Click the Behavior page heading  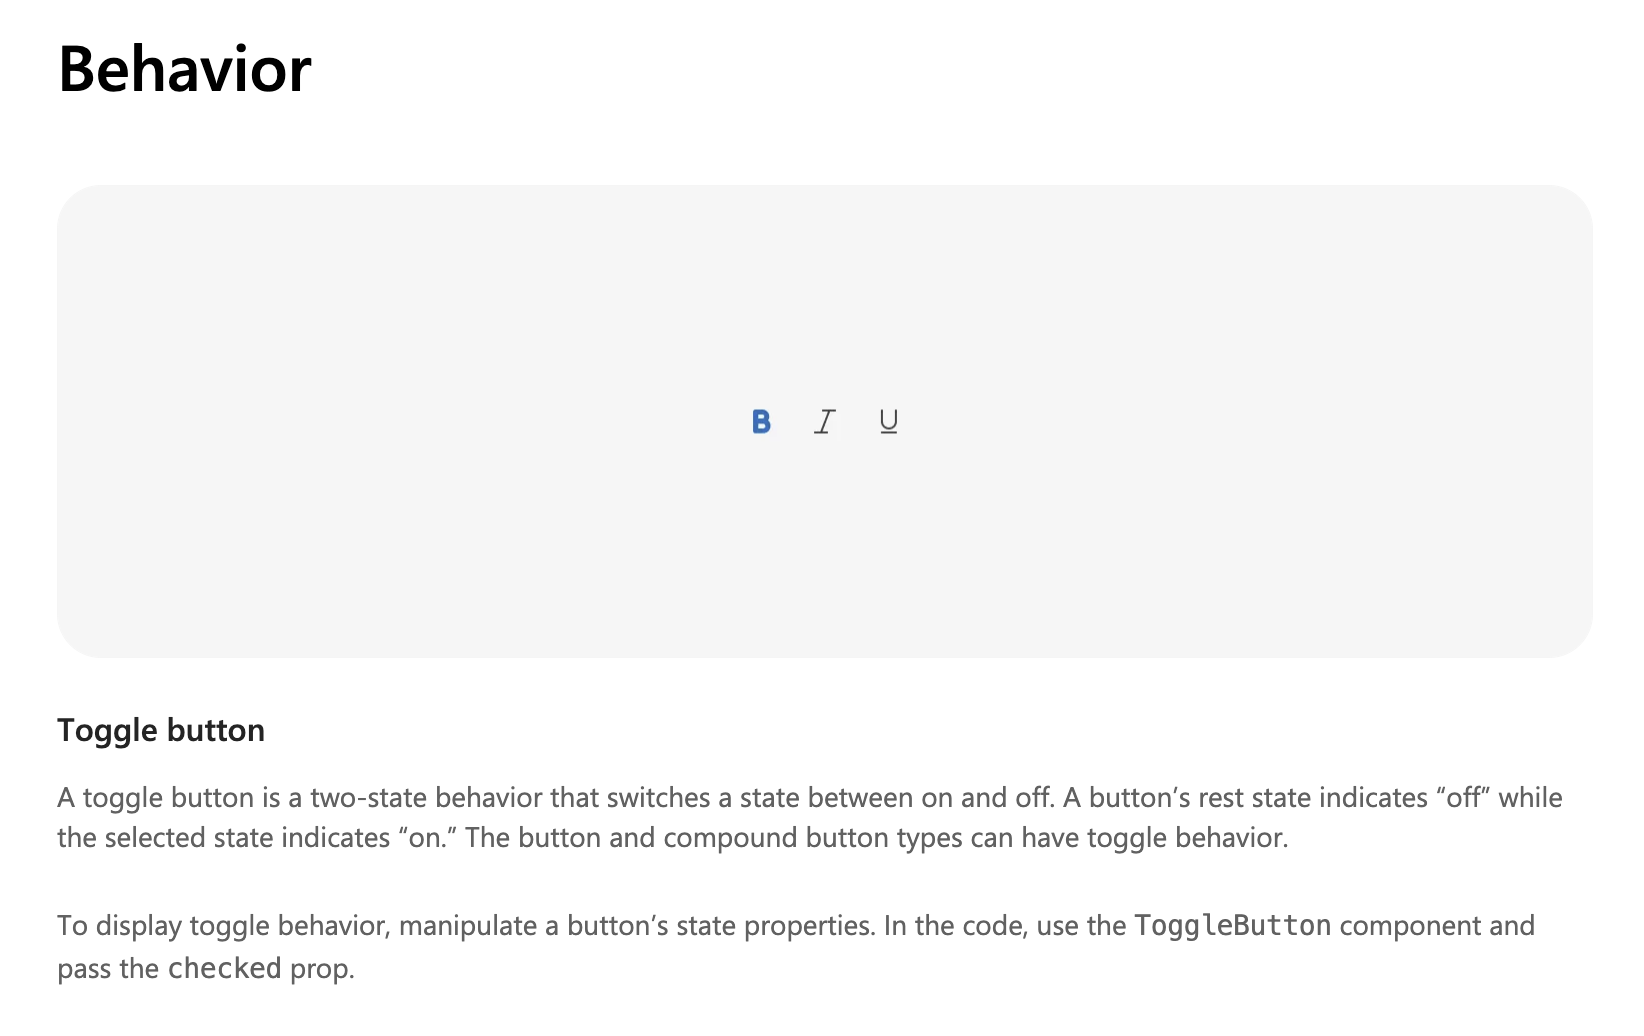point(185,69)
